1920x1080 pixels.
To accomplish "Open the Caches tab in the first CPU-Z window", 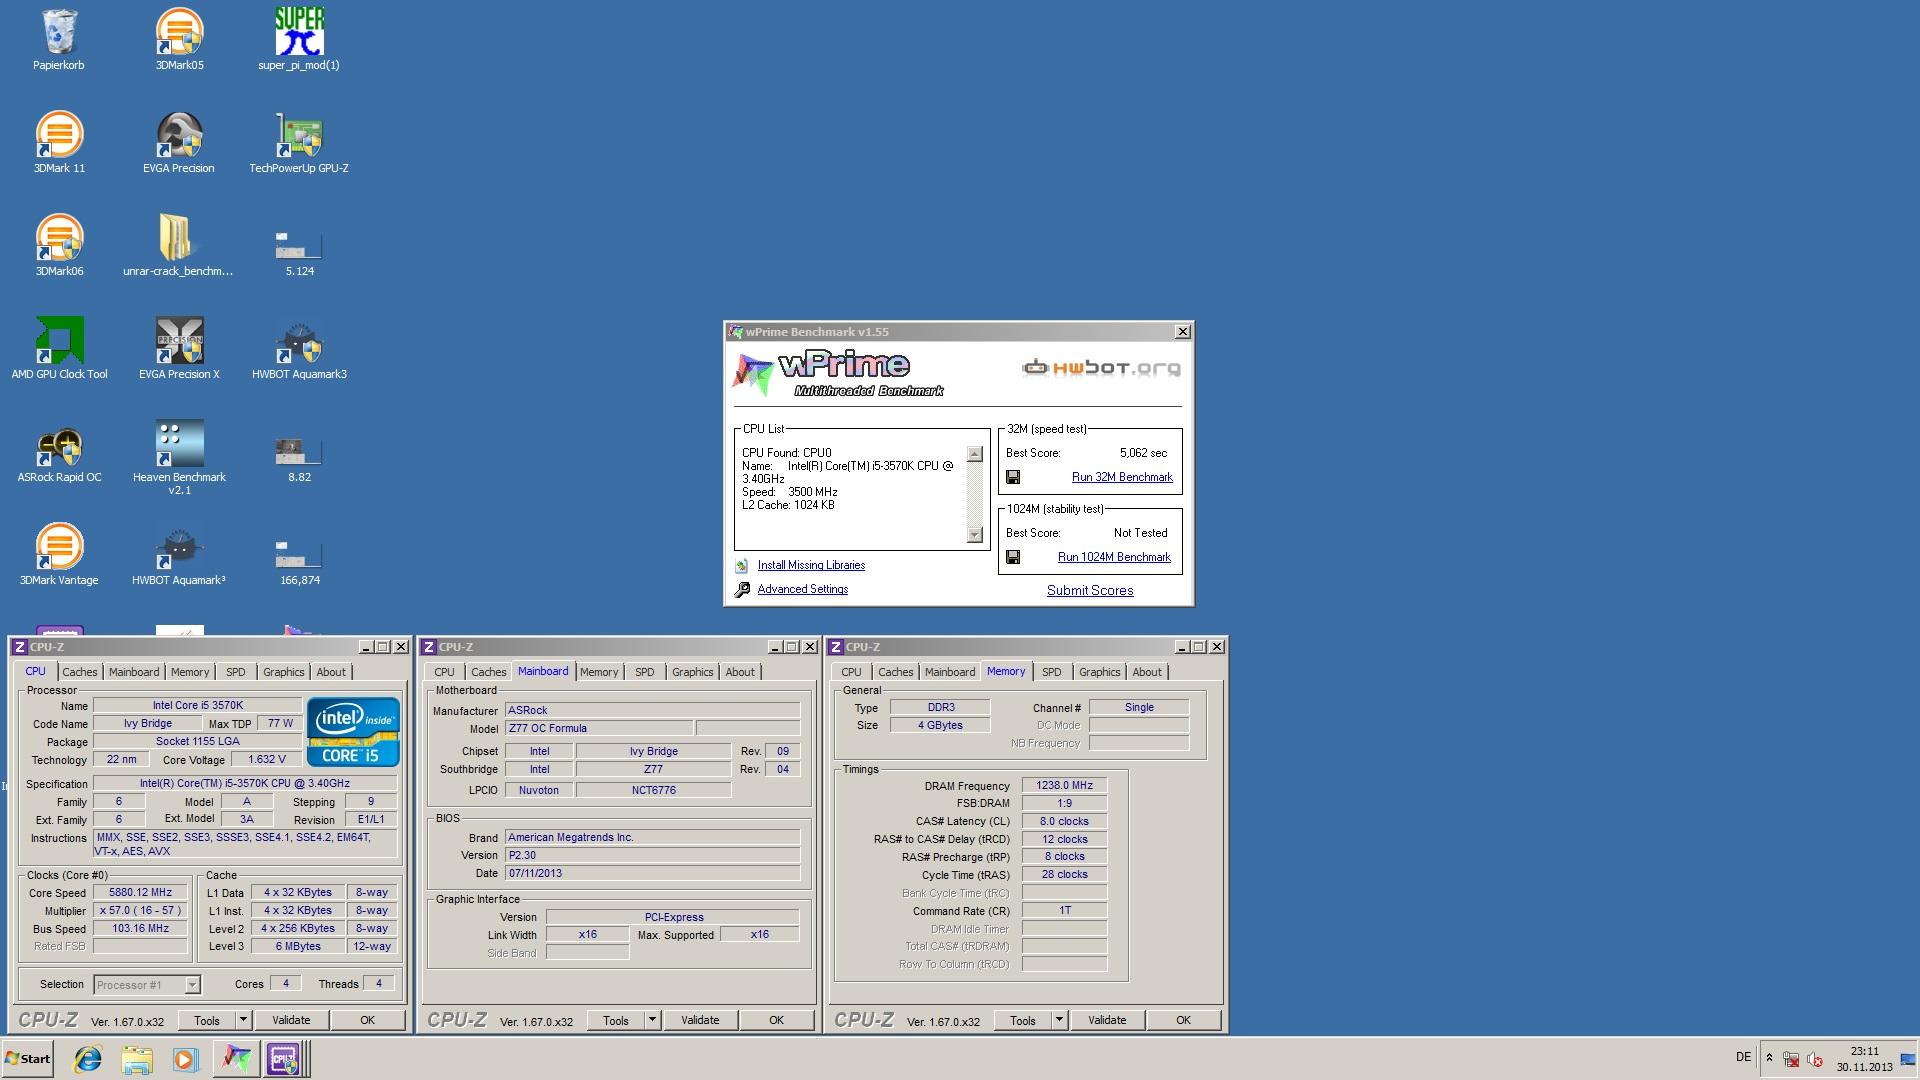I will pos(80,673).
